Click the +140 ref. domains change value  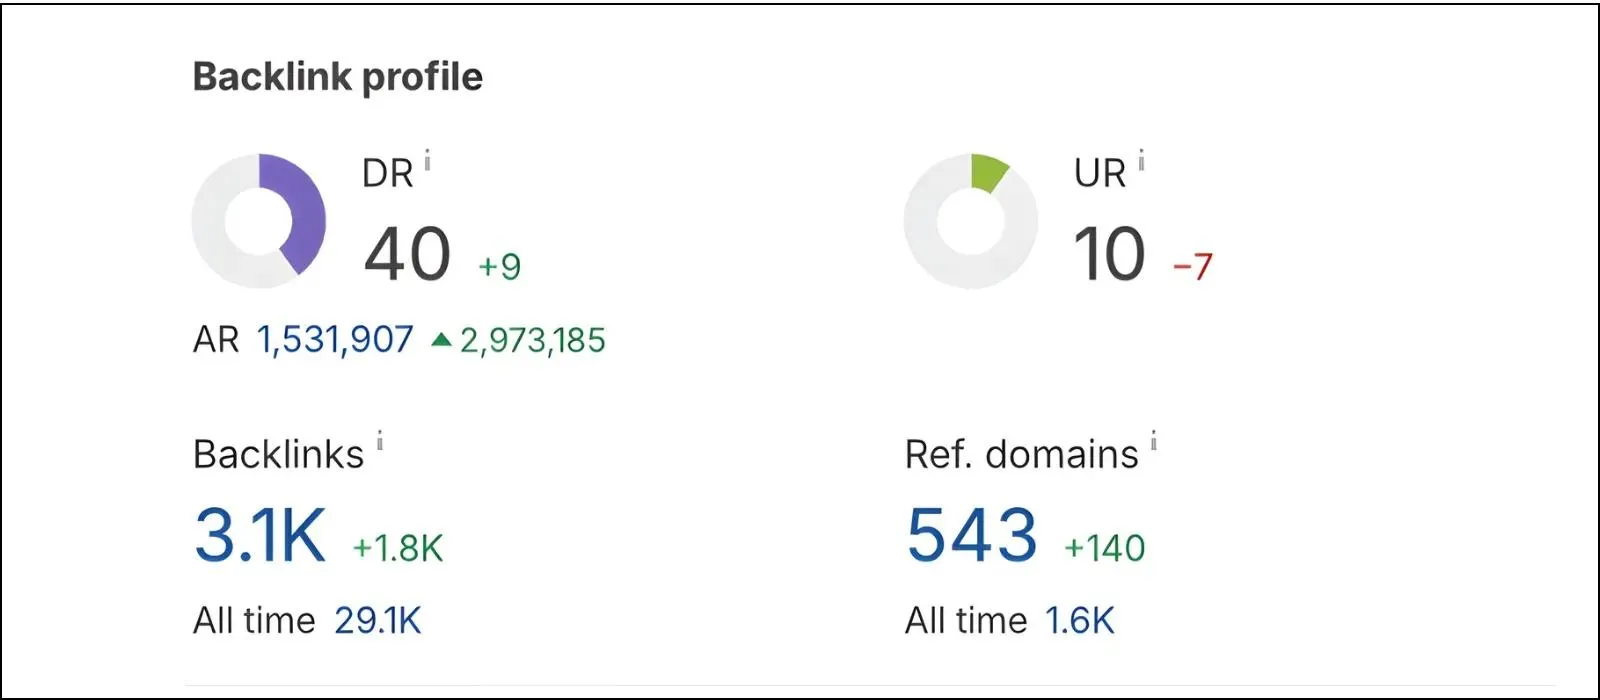point(1105,548)
